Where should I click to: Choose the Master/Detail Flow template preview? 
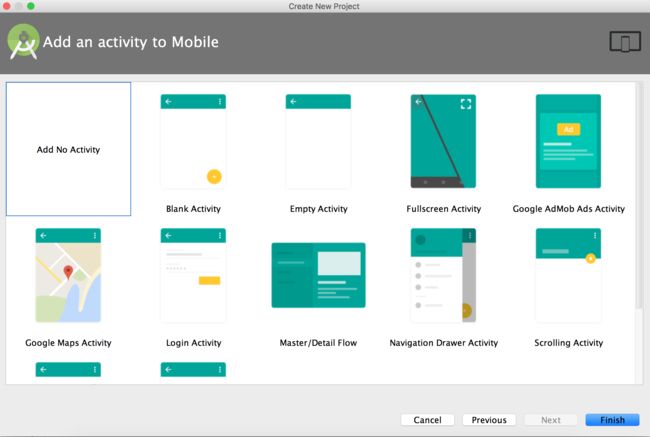tap(318, 275)
